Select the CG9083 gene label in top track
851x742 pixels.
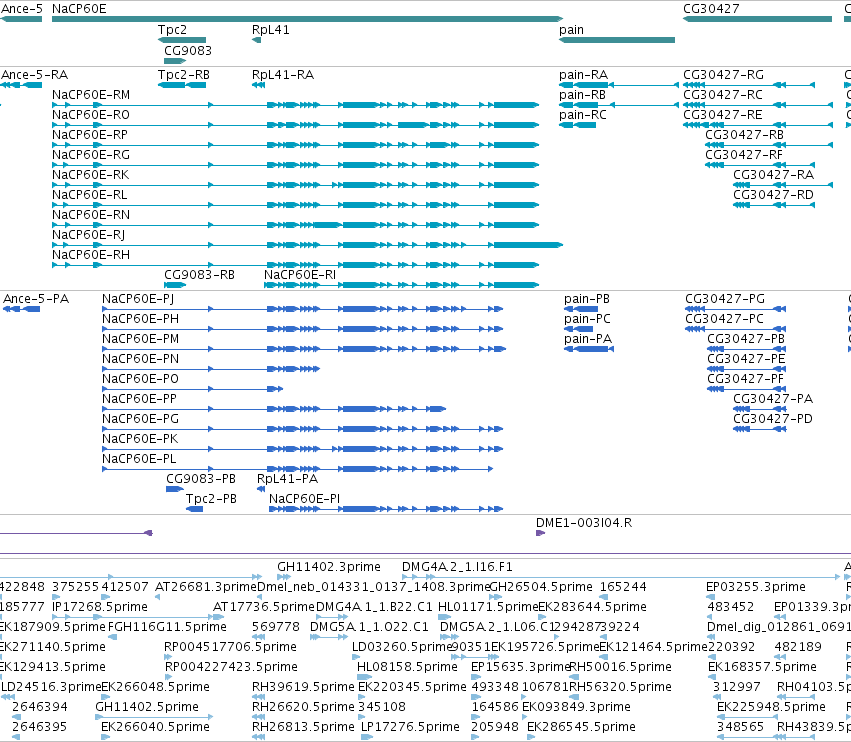pyautogui.click(x=188, y=50)
